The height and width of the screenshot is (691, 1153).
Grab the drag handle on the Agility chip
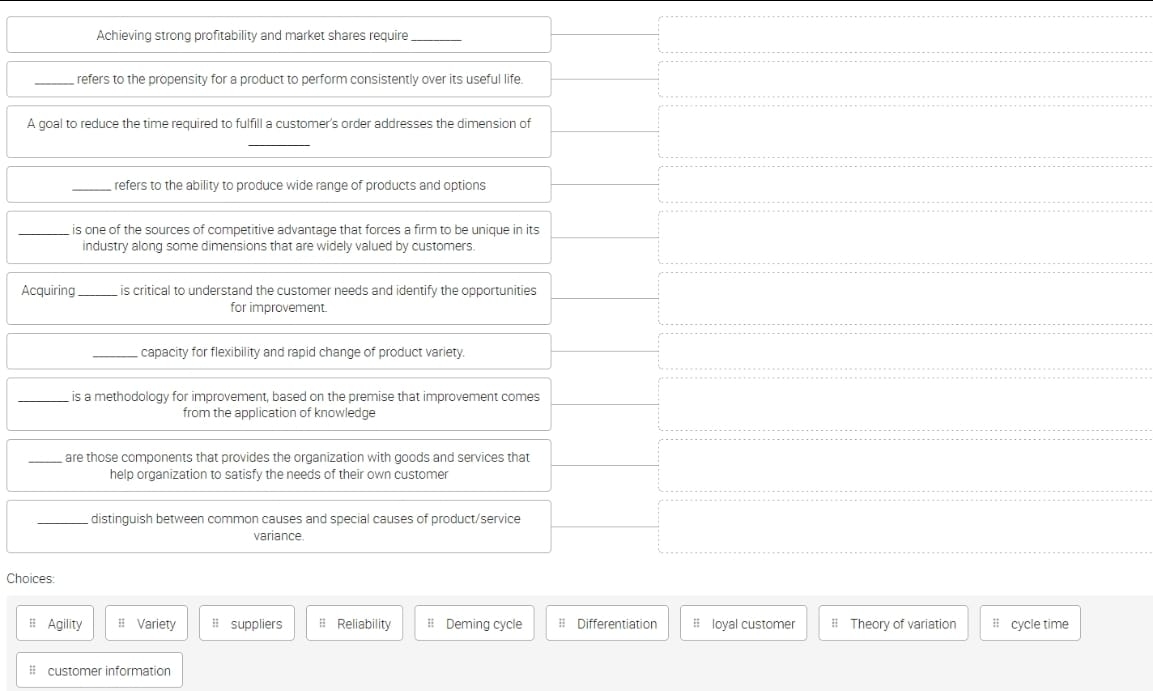[x=34, y=624]
